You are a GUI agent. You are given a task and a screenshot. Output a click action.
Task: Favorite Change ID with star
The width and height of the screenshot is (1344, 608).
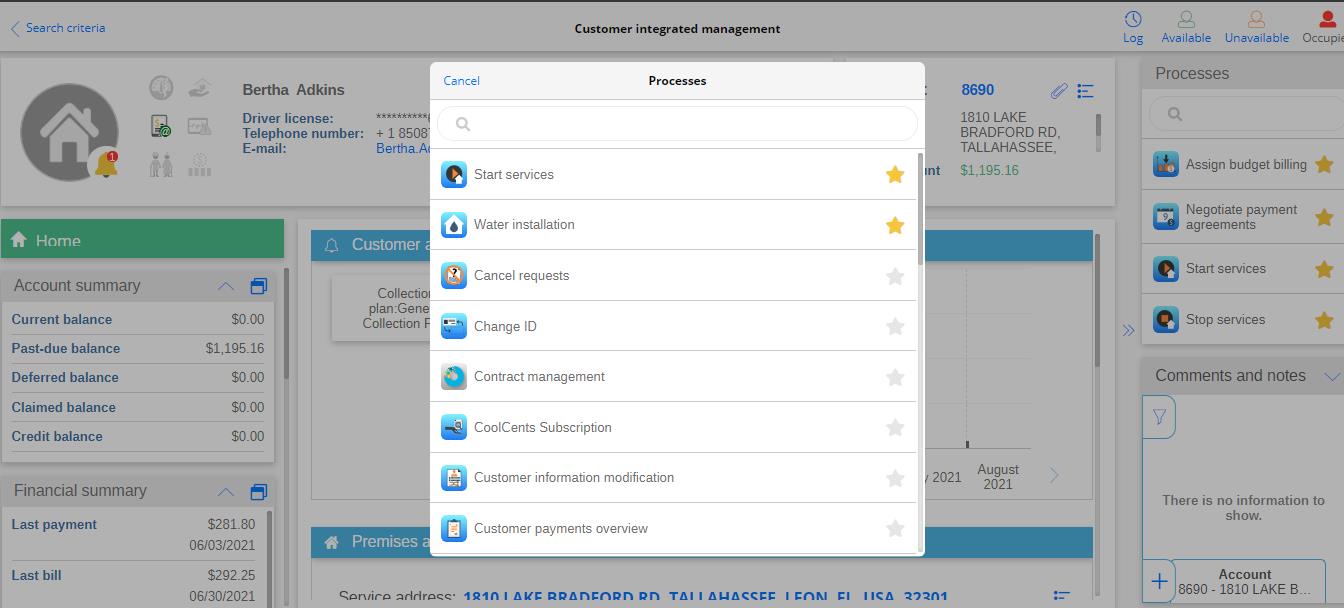(895, 326)
